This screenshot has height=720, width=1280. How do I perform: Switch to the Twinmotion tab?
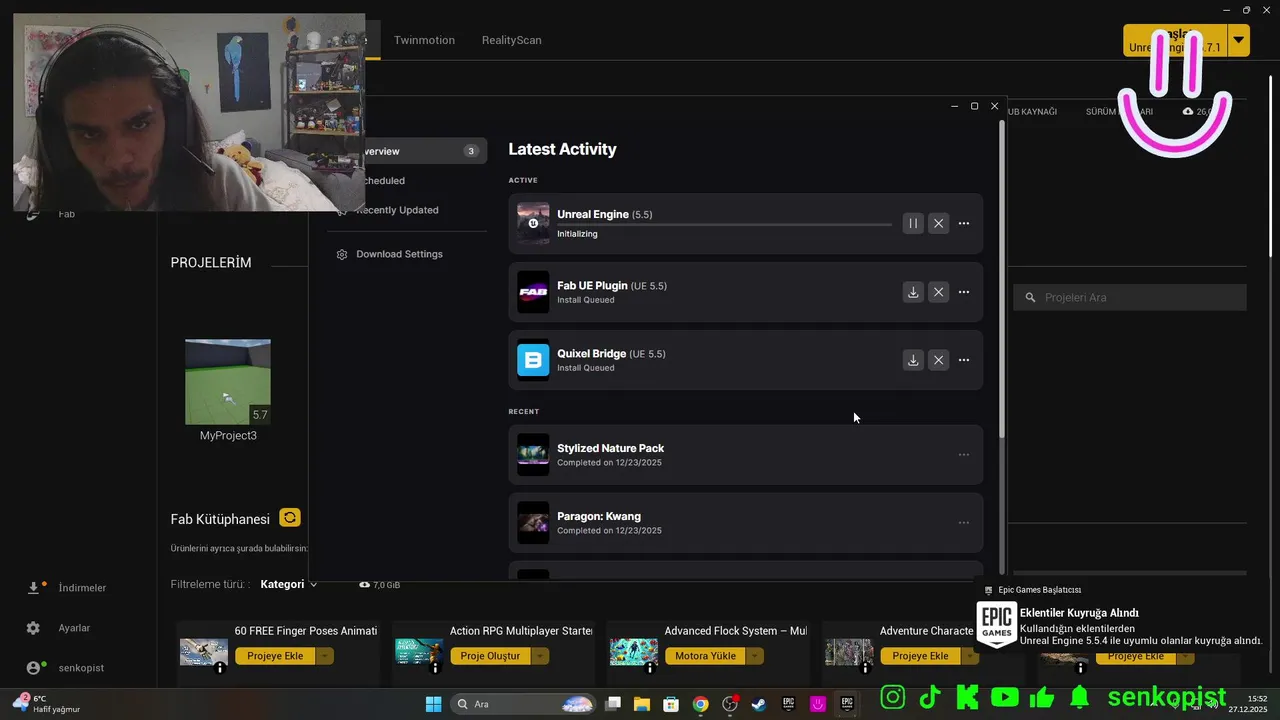pyautogui.click(x=424, y=40)
